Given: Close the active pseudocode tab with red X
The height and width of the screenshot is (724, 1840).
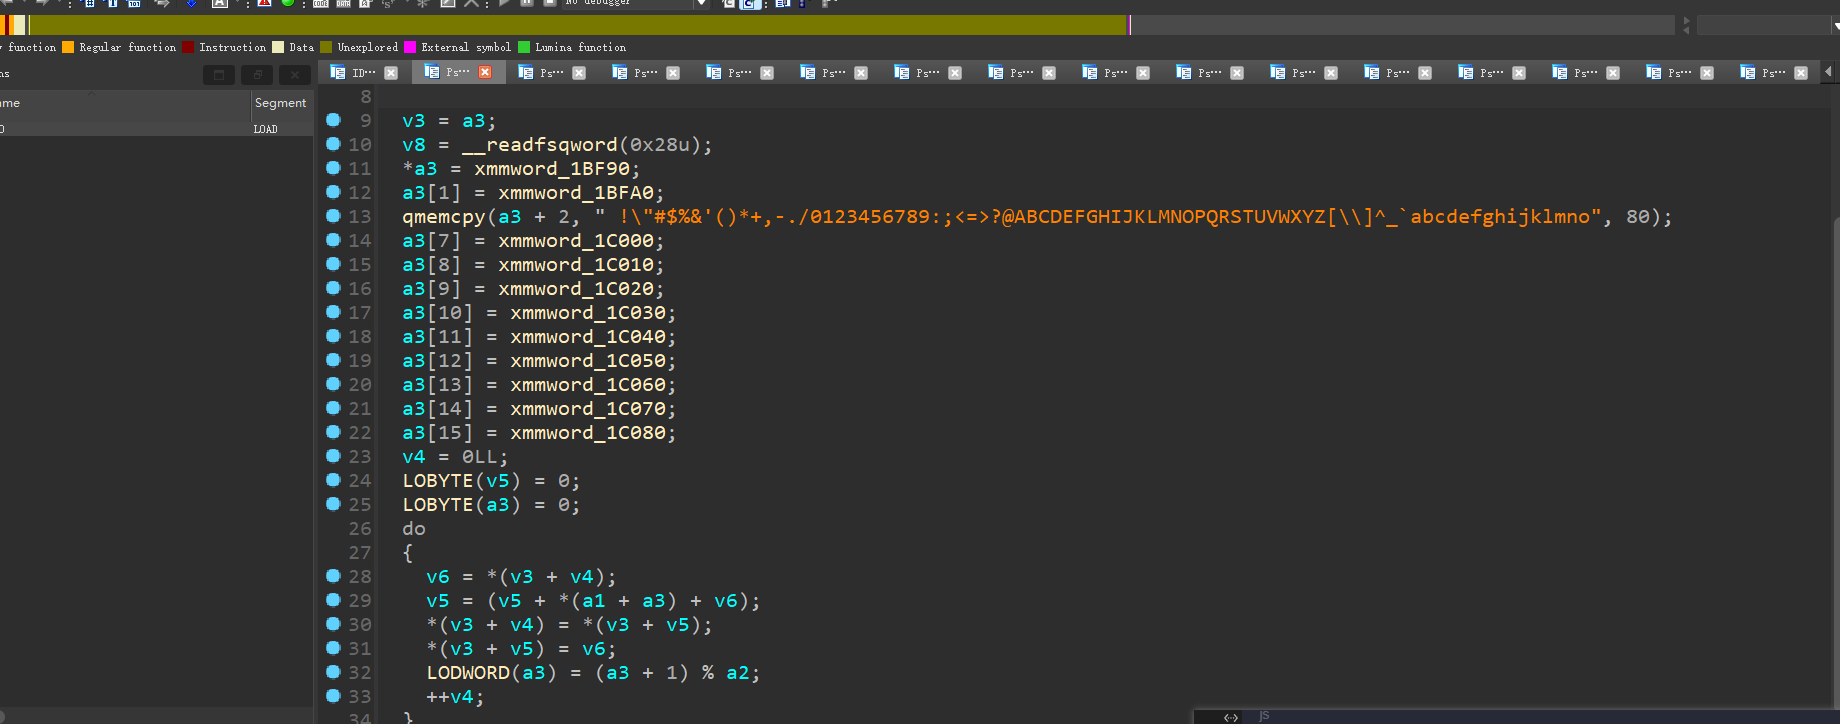Looking at the screenshot, I should [485, 72].
